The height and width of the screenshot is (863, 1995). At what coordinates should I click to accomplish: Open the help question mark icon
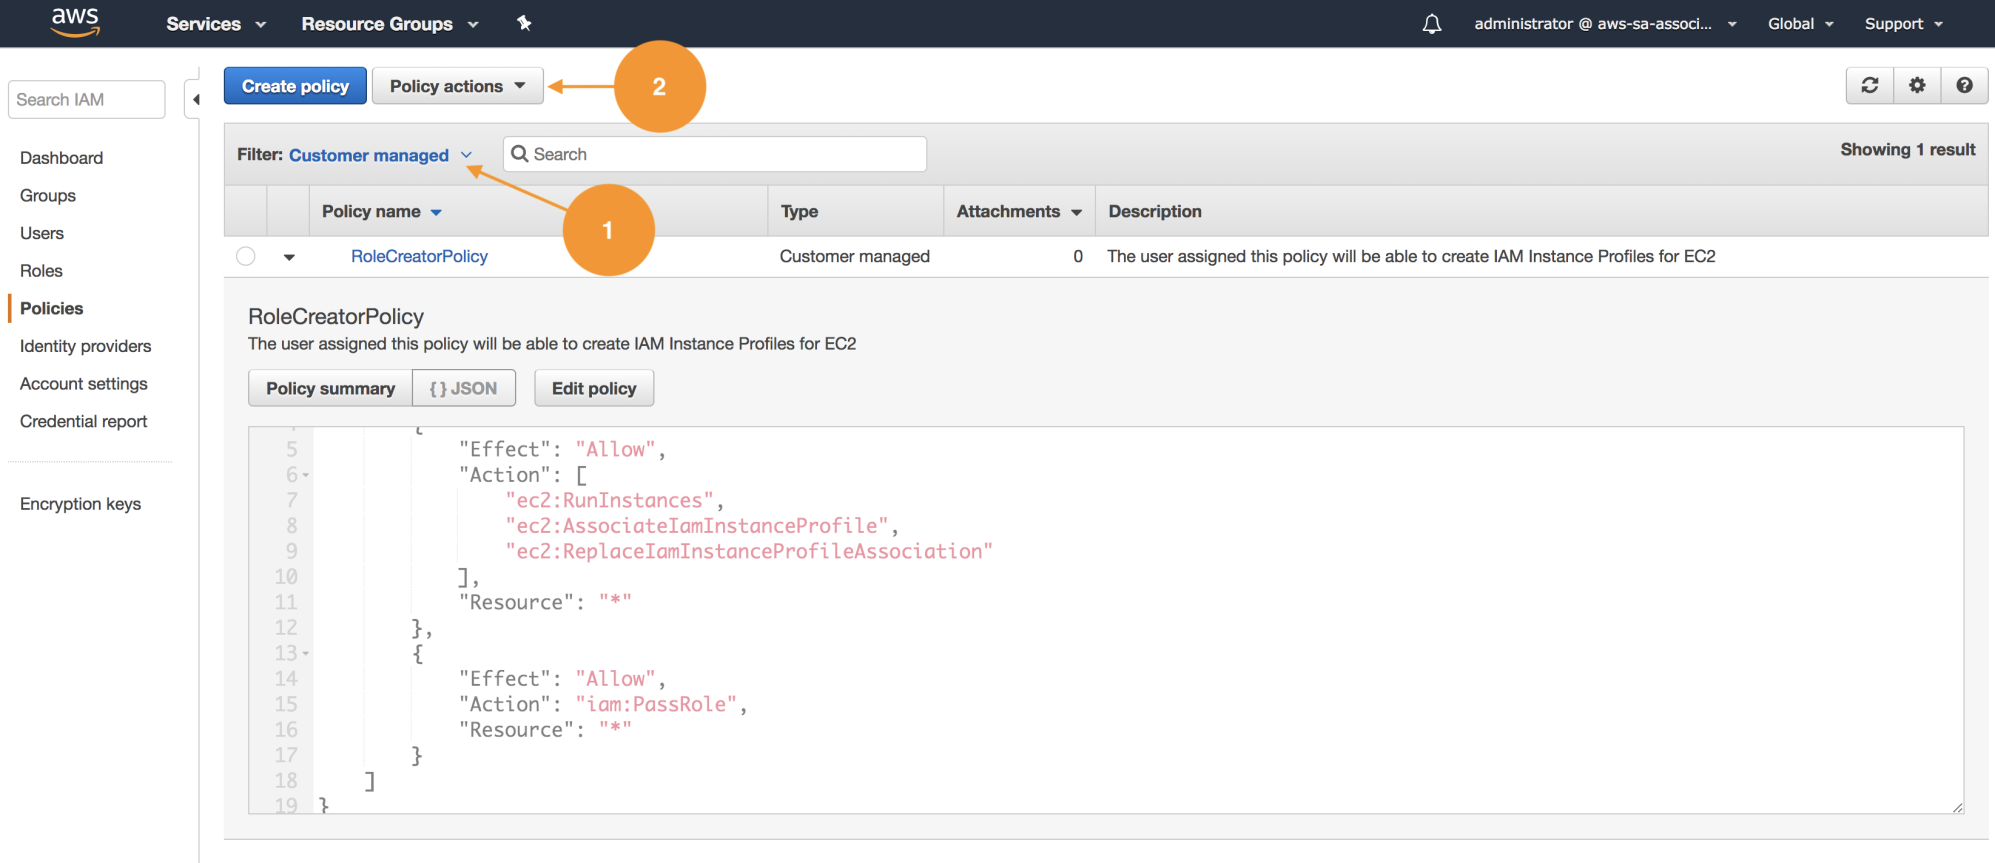click(x=1964, y=85)
